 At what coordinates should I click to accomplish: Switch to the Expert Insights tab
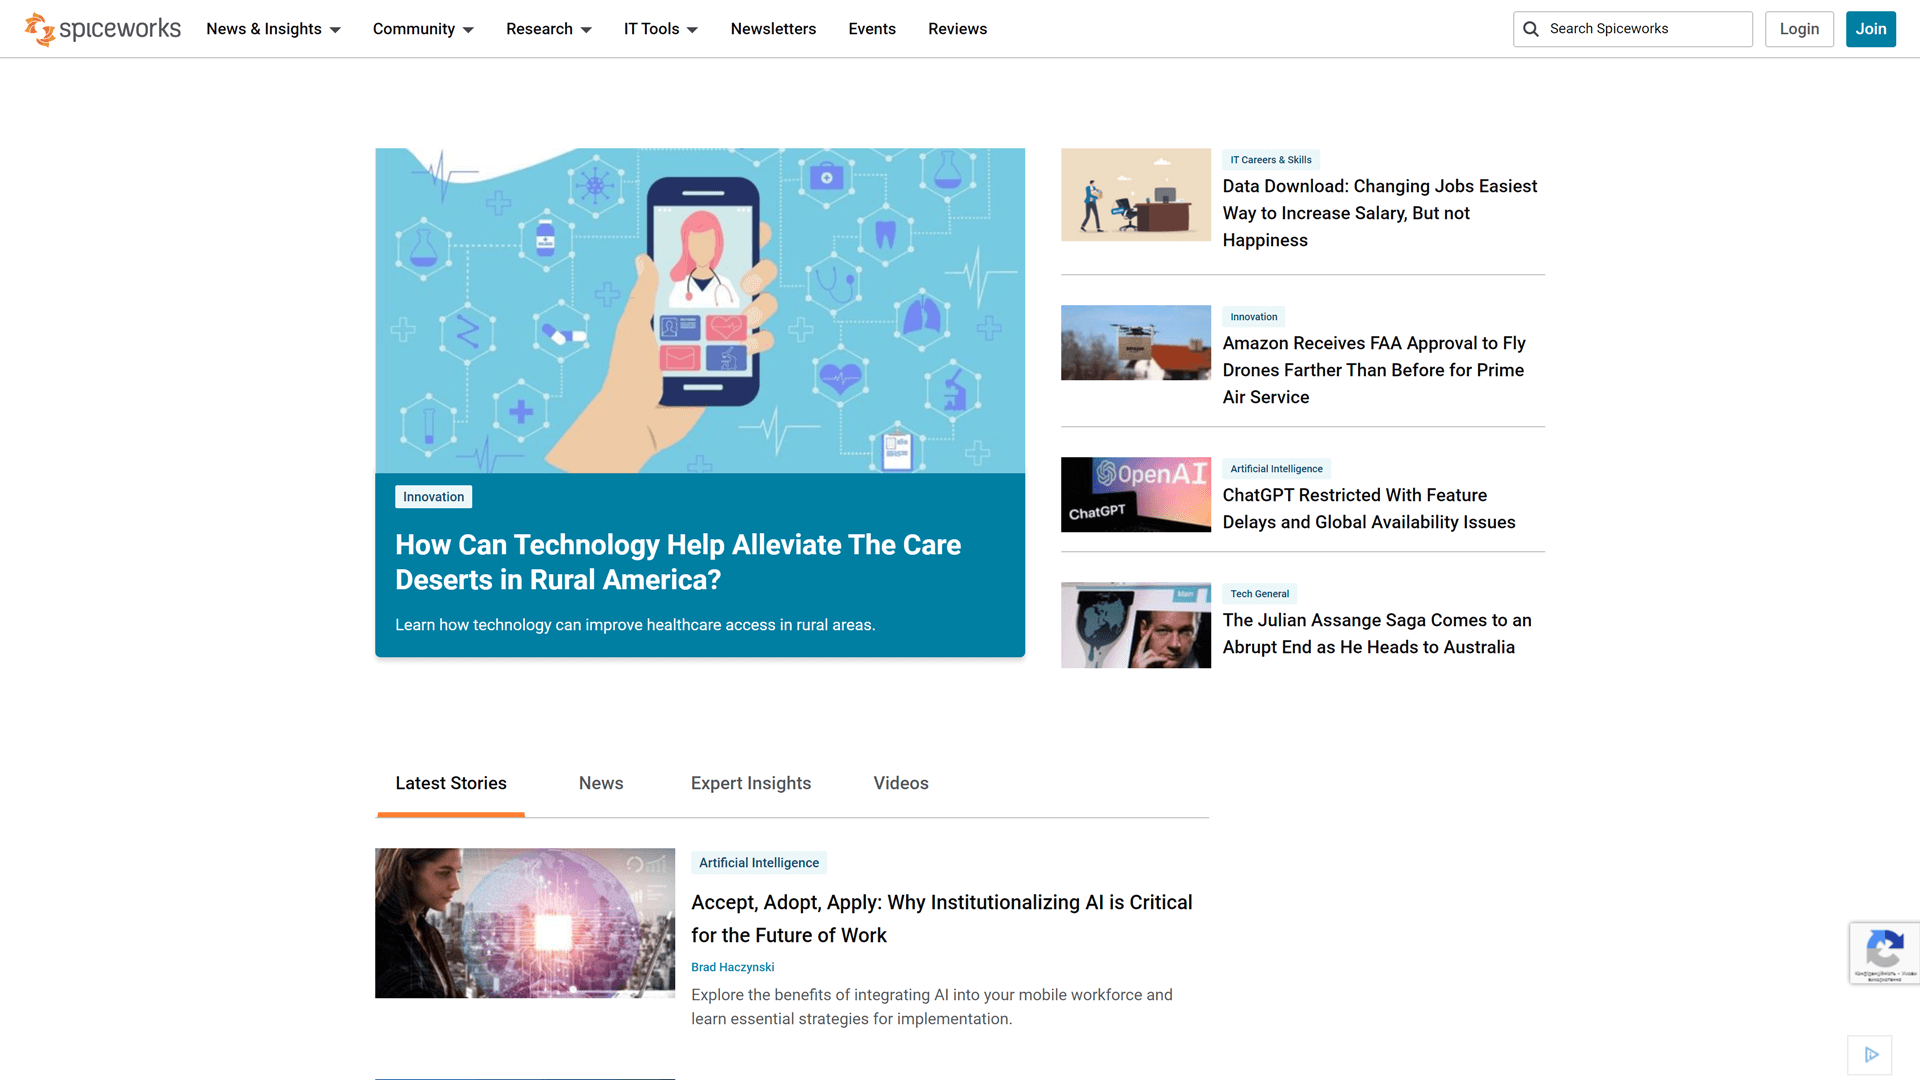point(750,783)
